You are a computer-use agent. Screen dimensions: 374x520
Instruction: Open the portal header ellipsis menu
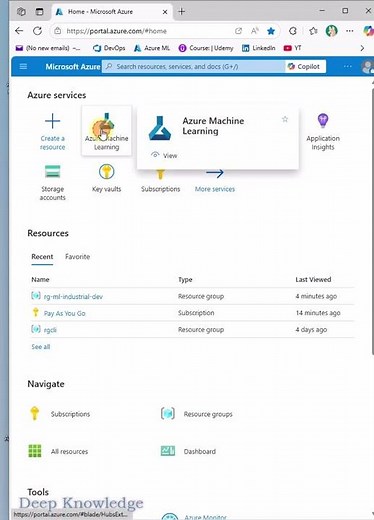[347, 67]
